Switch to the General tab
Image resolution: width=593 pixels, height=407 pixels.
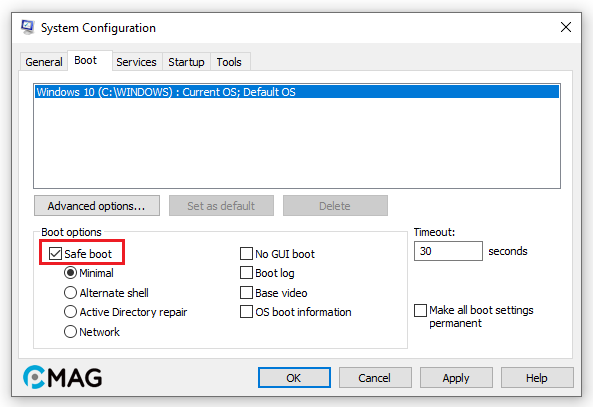point(44,62)
